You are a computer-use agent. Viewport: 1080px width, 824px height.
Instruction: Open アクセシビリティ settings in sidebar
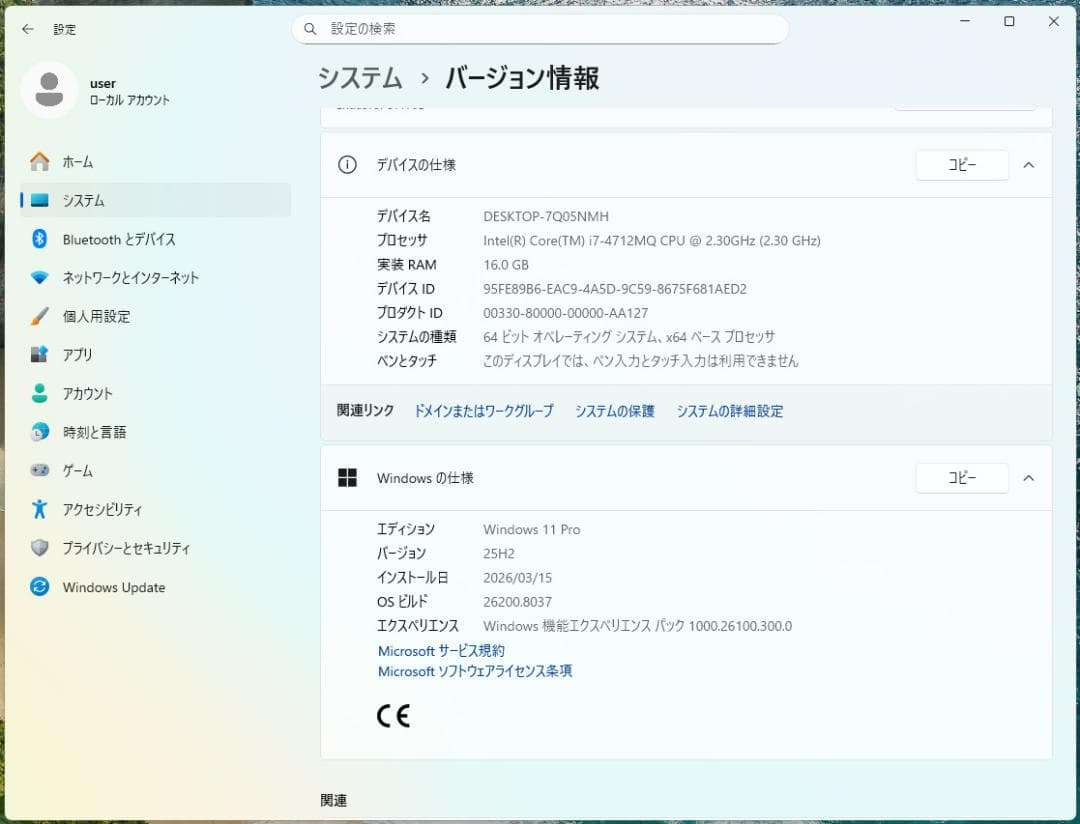[x=155, y=509]
